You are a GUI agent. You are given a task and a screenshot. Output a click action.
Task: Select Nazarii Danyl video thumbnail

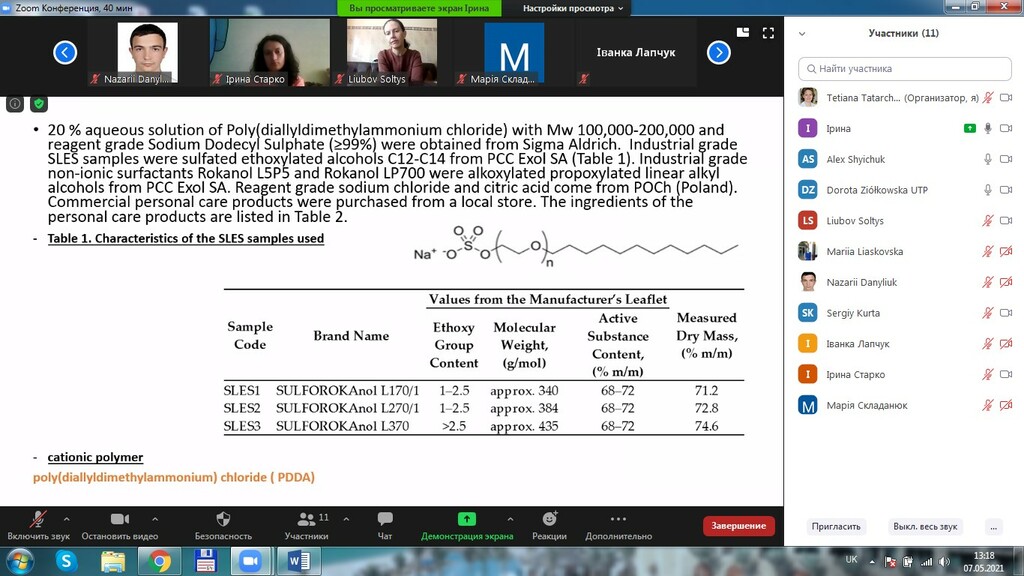(148, 52)
